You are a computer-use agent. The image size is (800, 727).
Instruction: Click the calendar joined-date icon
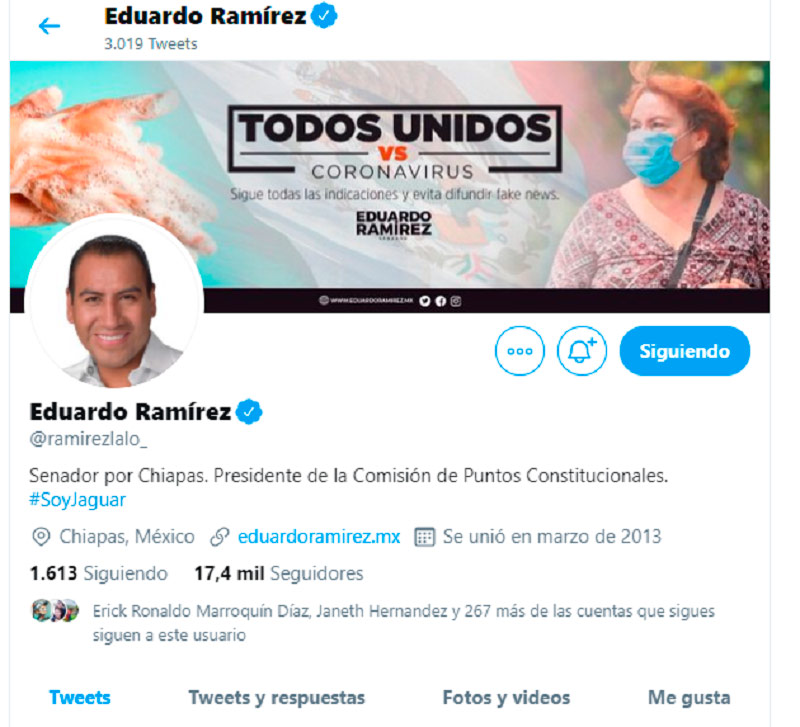[x=424, y=537]
